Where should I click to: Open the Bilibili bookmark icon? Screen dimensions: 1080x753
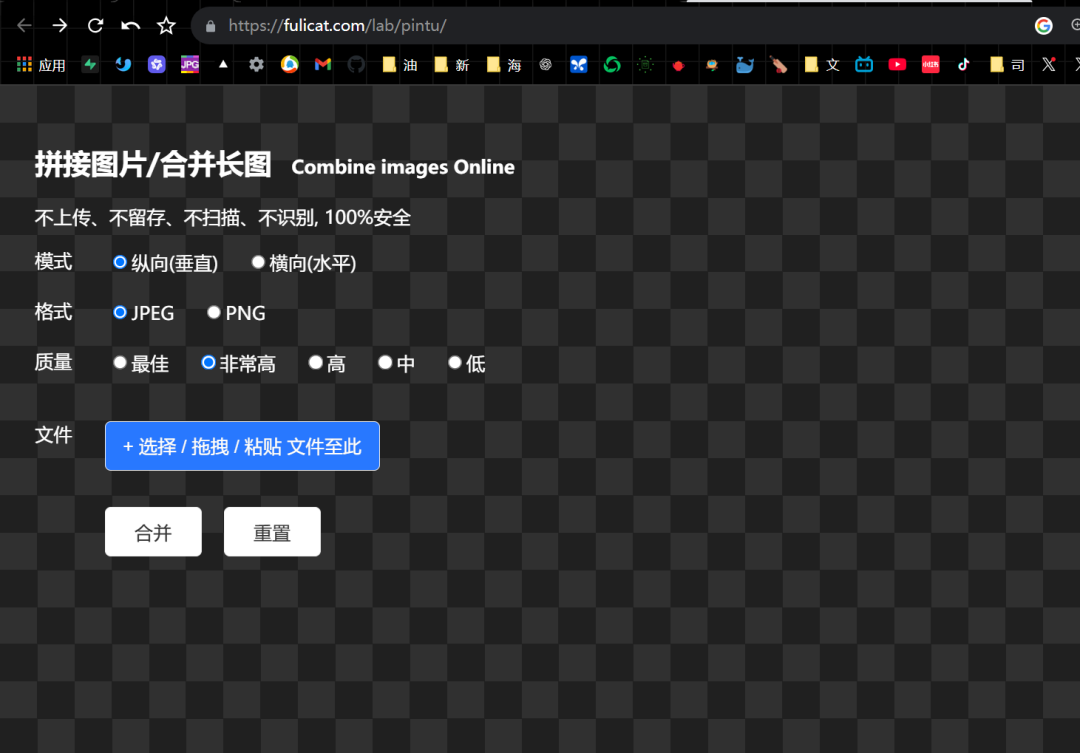click(x=864, y=64)
